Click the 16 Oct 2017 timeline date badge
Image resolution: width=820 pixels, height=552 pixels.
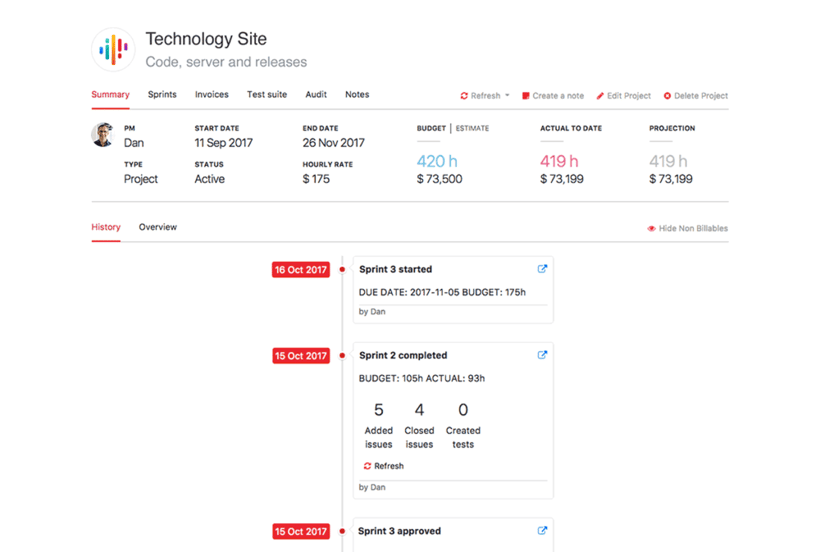(301, 270)
